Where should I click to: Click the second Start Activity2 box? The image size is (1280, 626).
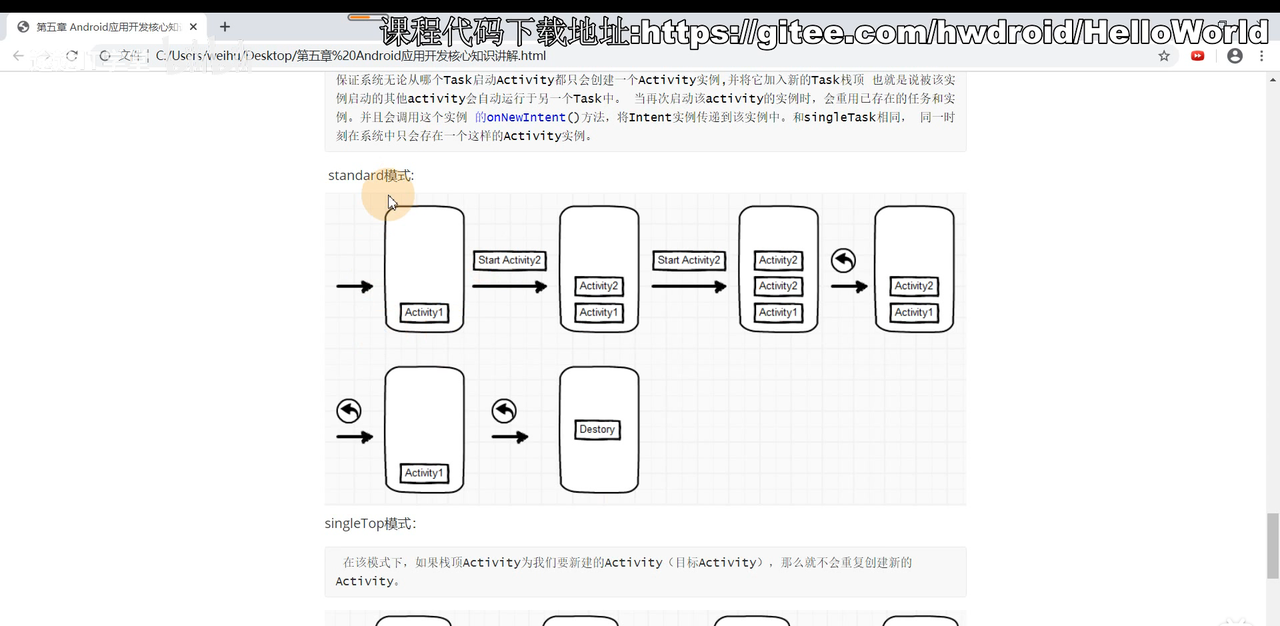689,260
